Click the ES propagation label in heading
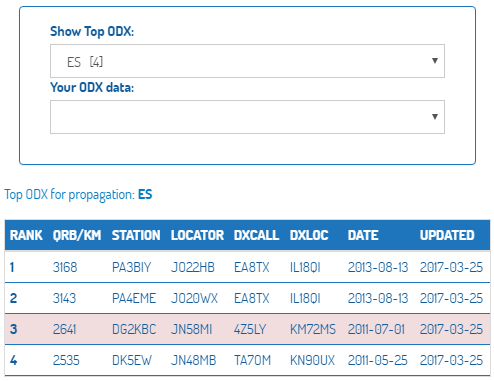This screenshot has width=494, height=381. point(145,194)
